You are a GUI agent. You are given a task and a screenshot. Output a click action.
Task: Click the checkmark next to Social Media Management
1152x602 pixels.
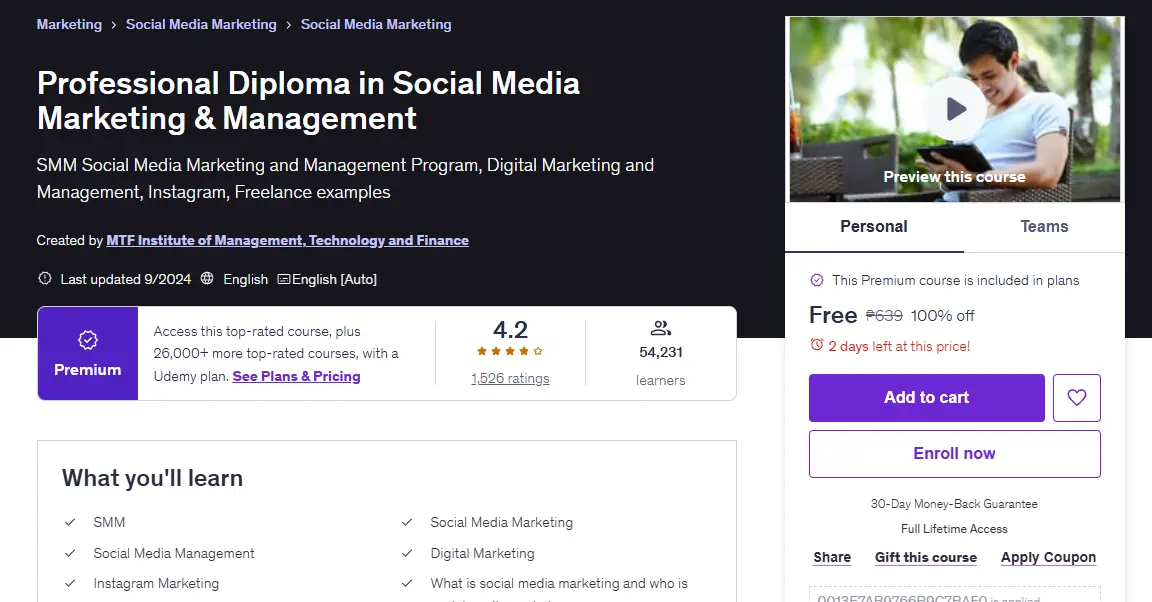(70, 553)
